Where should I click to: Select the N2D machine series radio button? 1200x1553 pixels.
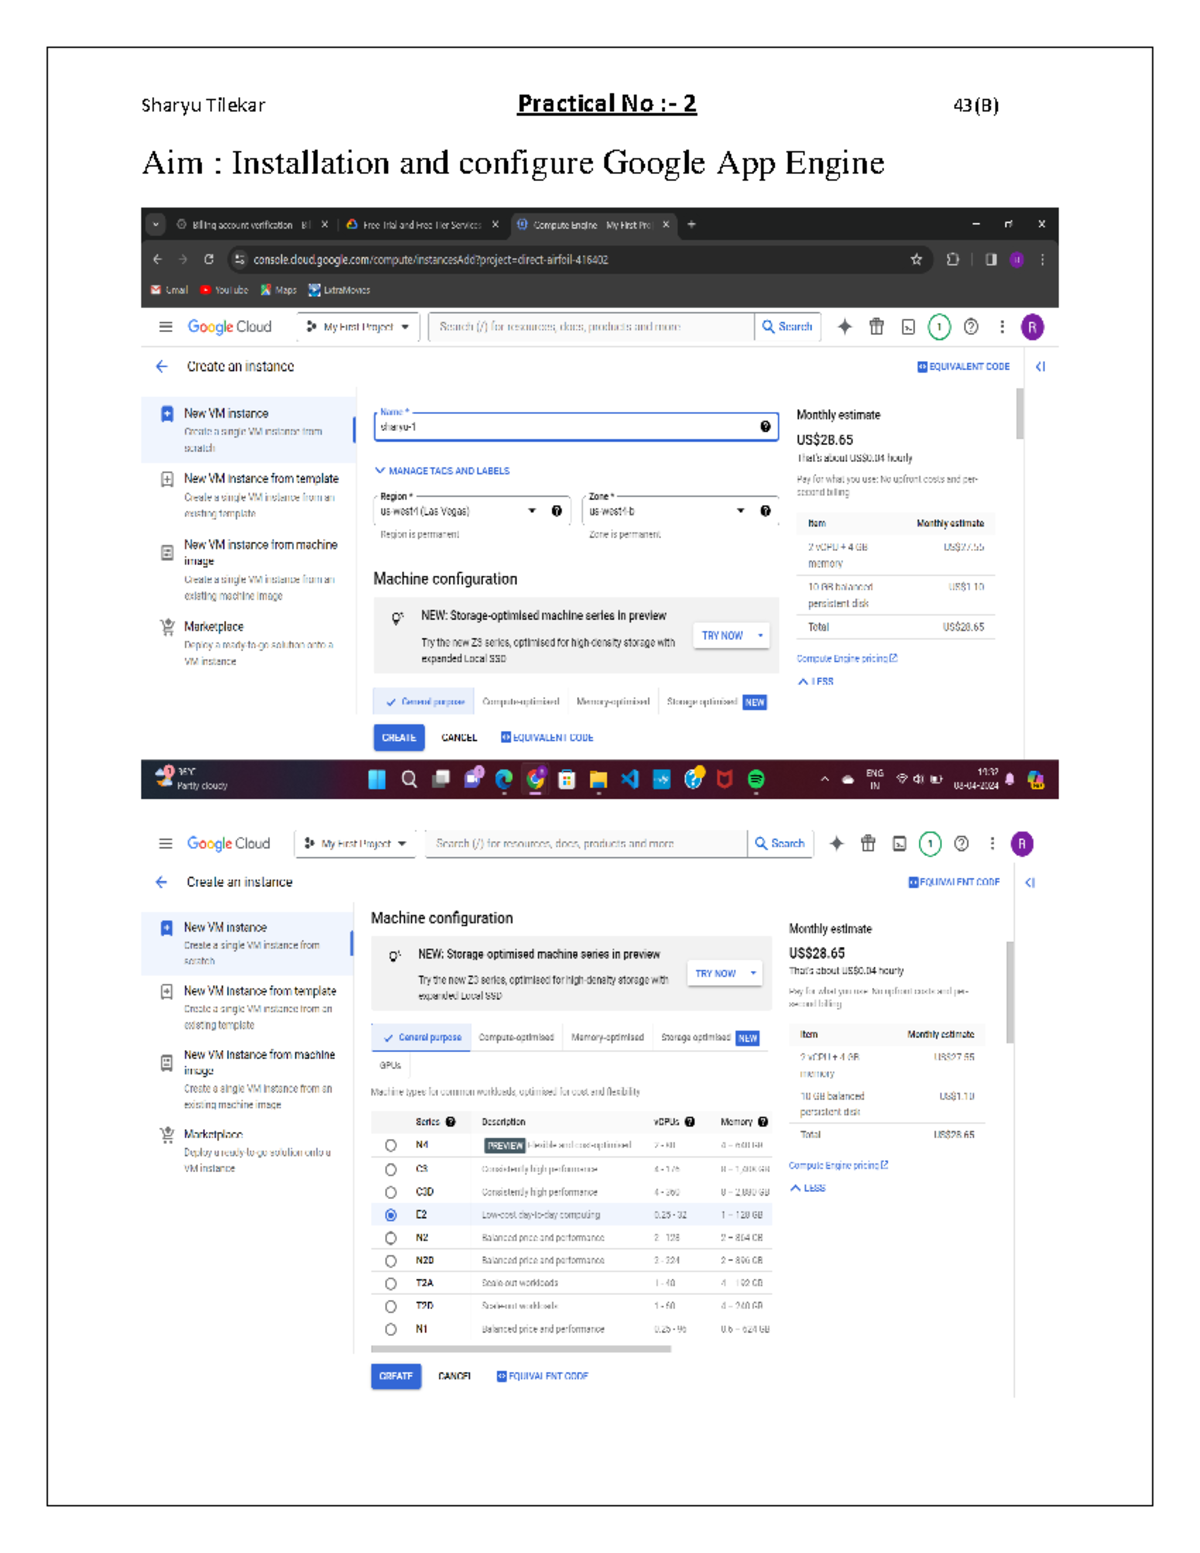391,1261
